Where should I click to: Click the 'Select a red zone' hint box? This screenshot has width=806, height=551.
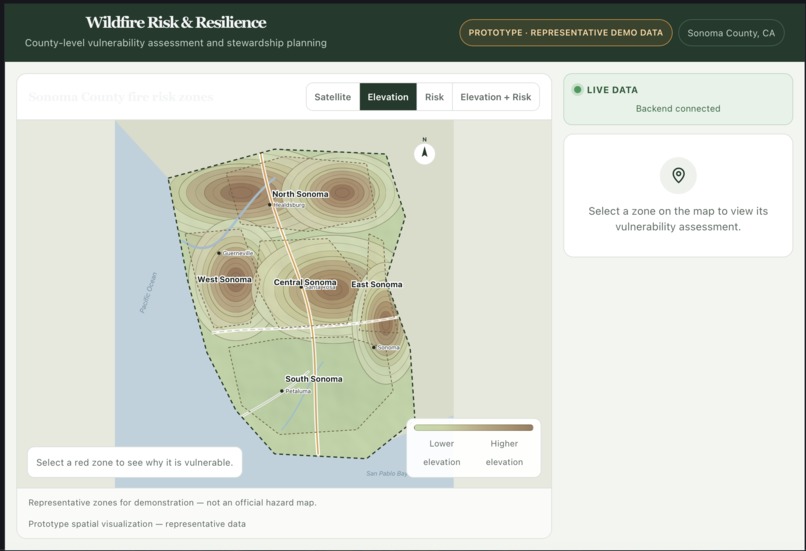coord(135,462)
